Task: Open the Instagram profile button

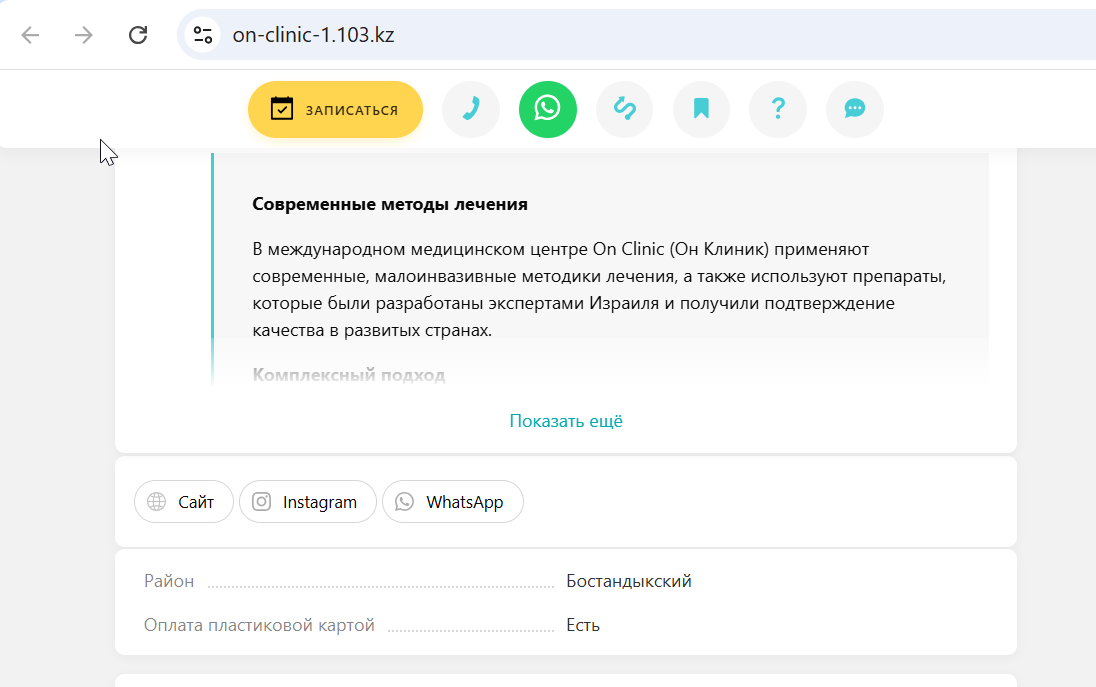Action: click(x=308, y=502)
